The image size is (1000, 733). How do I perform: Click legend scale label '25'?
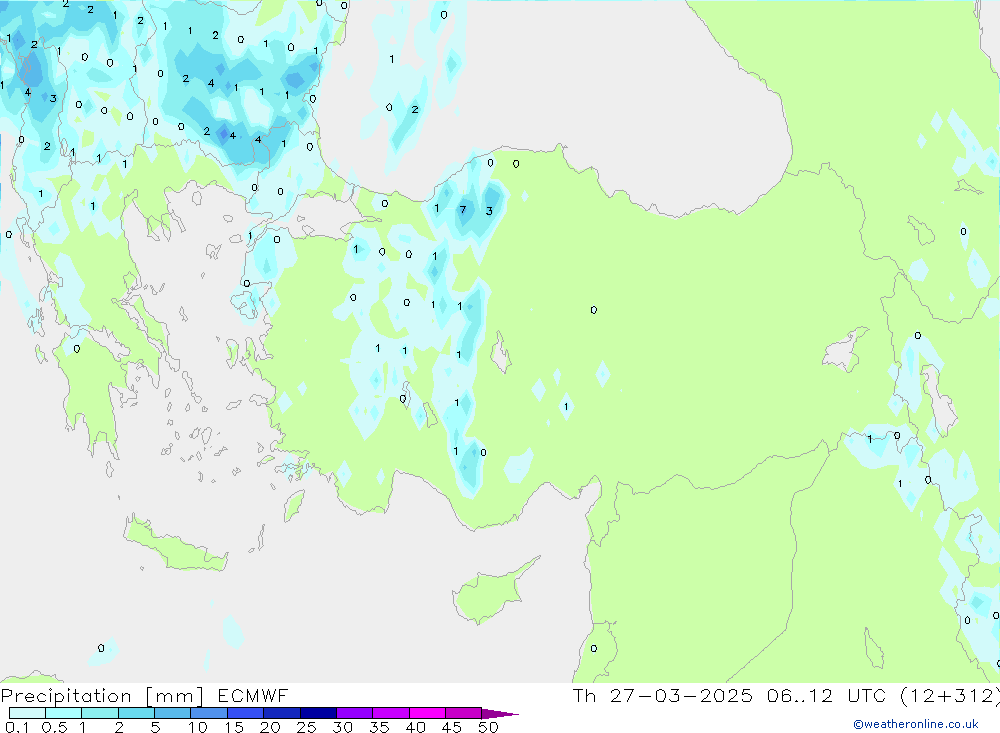pos(307,727)
